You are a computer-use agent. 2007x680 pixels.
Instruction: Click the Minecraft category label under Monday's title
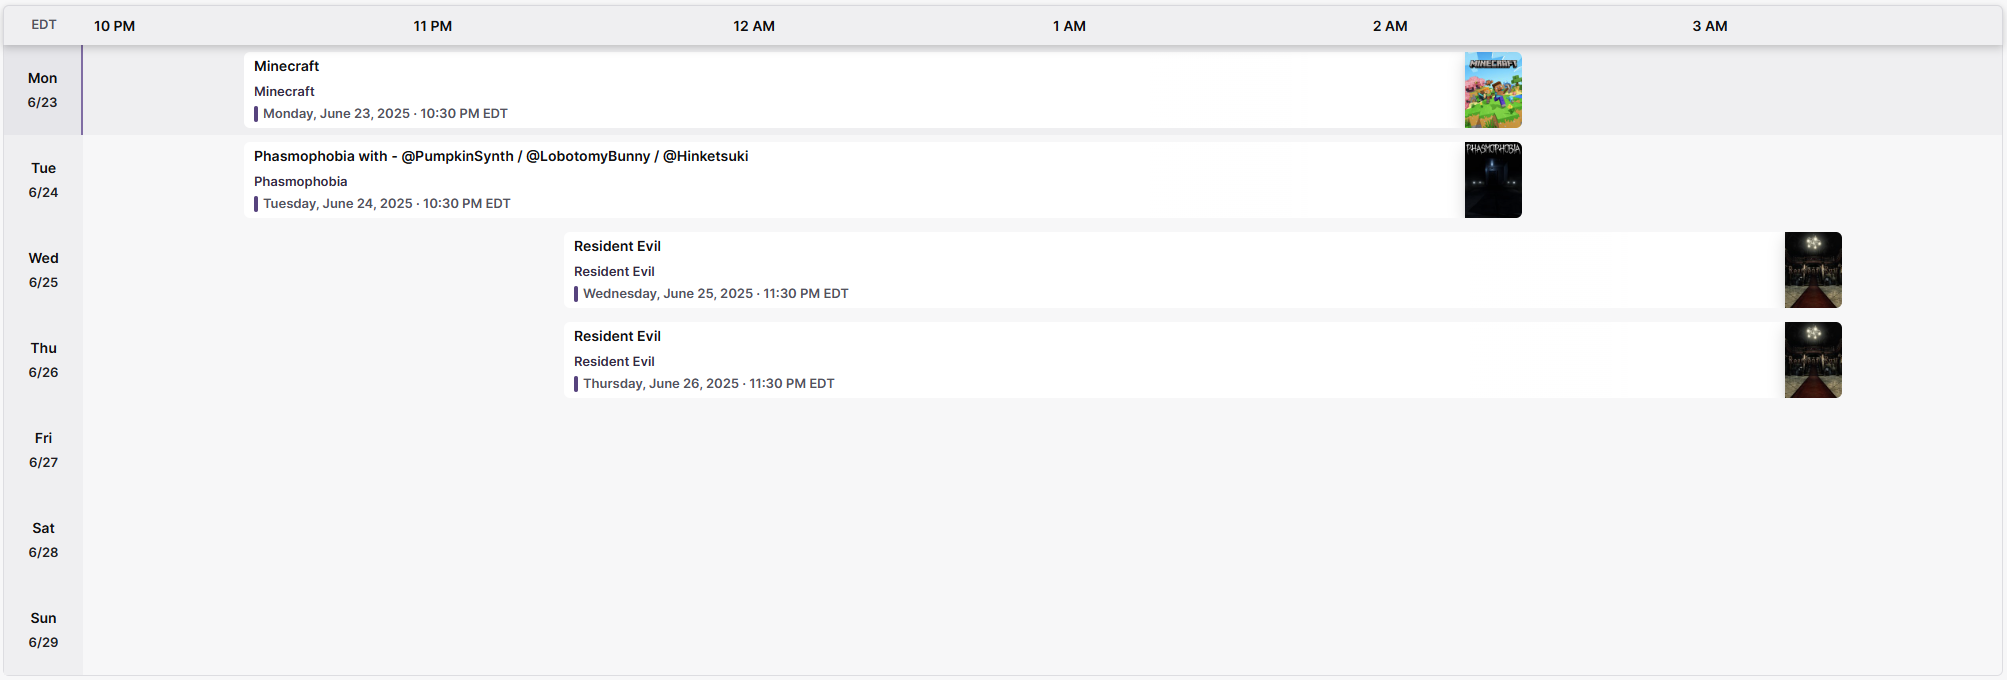pyautogui.click(x=284, y=91)
